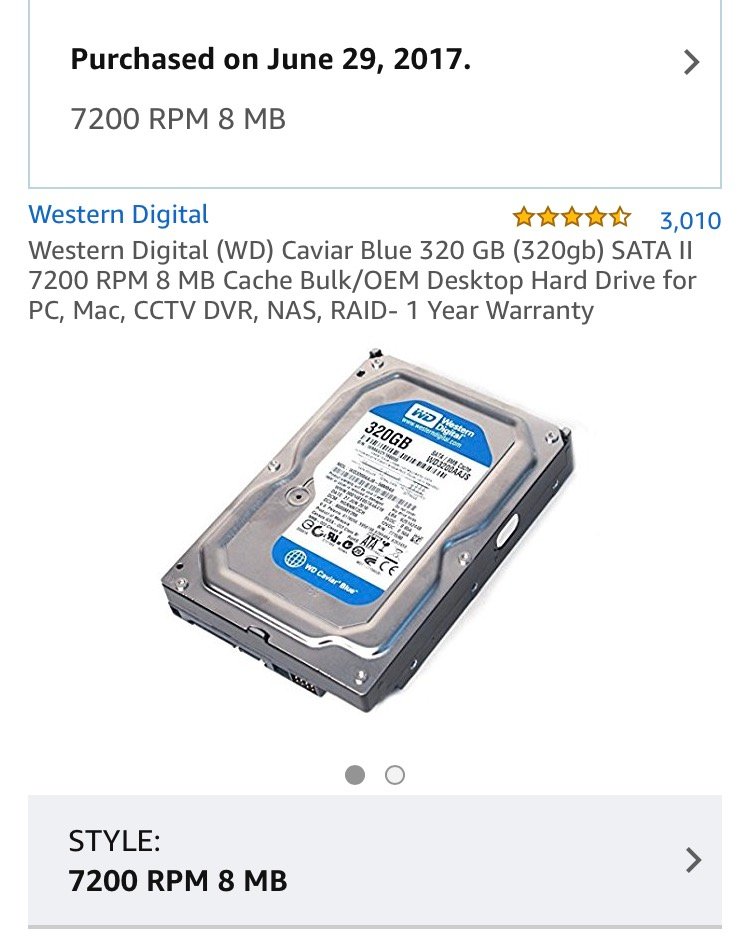Open the hard drive product image
The image size is (749, 947).
point(368,530)
